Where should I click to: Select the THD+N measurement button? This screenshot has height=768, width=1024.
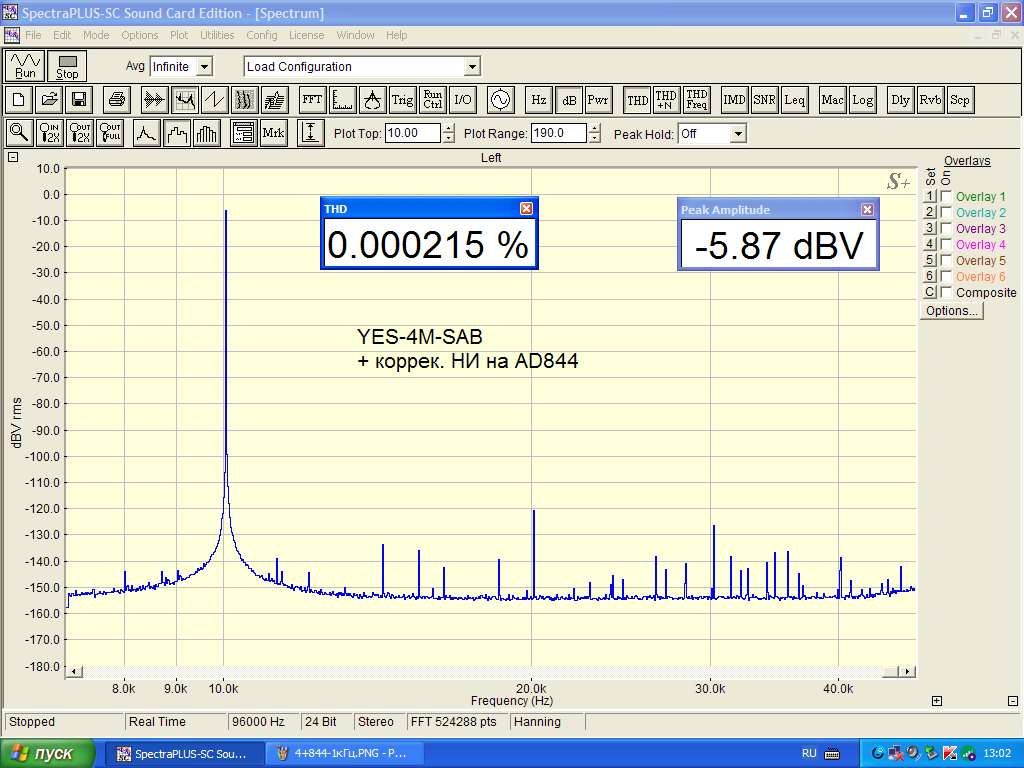(666, 100)
